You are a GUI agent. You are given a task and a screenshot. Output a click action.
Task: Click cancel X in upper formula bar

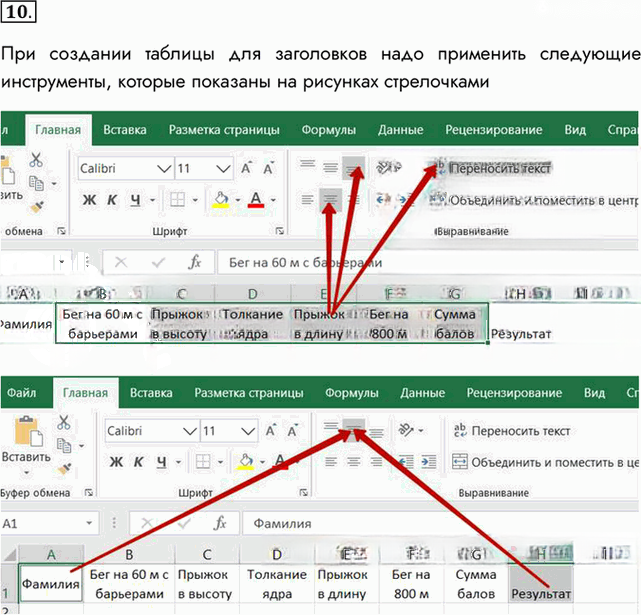(x=121, y=262)
